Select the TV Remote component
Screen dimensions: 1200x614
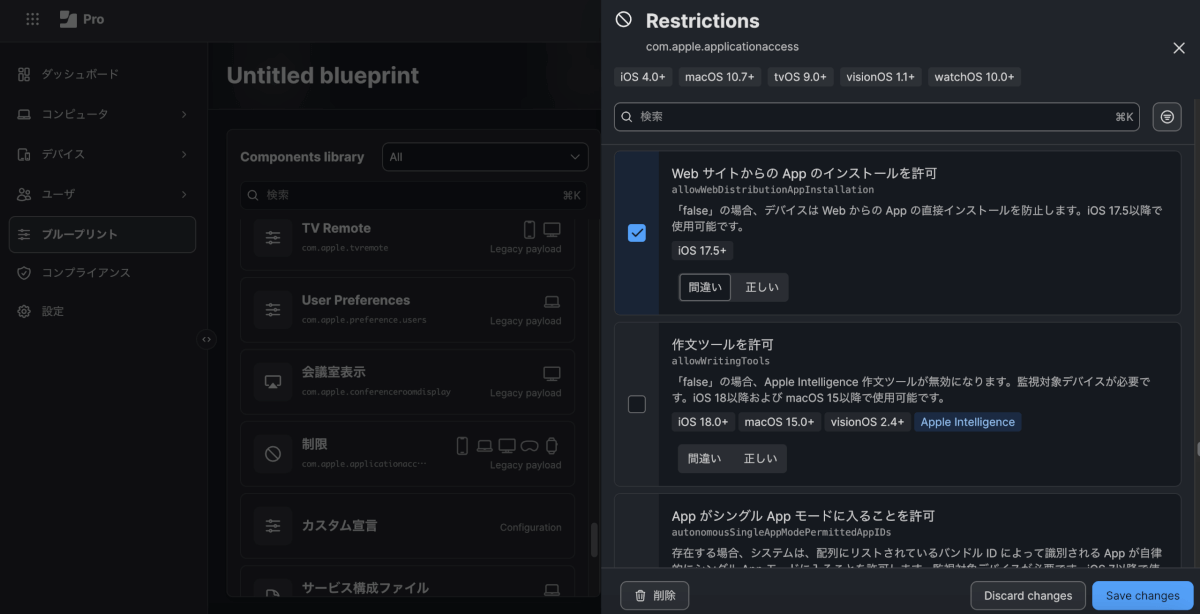pyautogui.click(x=407, y=238)
